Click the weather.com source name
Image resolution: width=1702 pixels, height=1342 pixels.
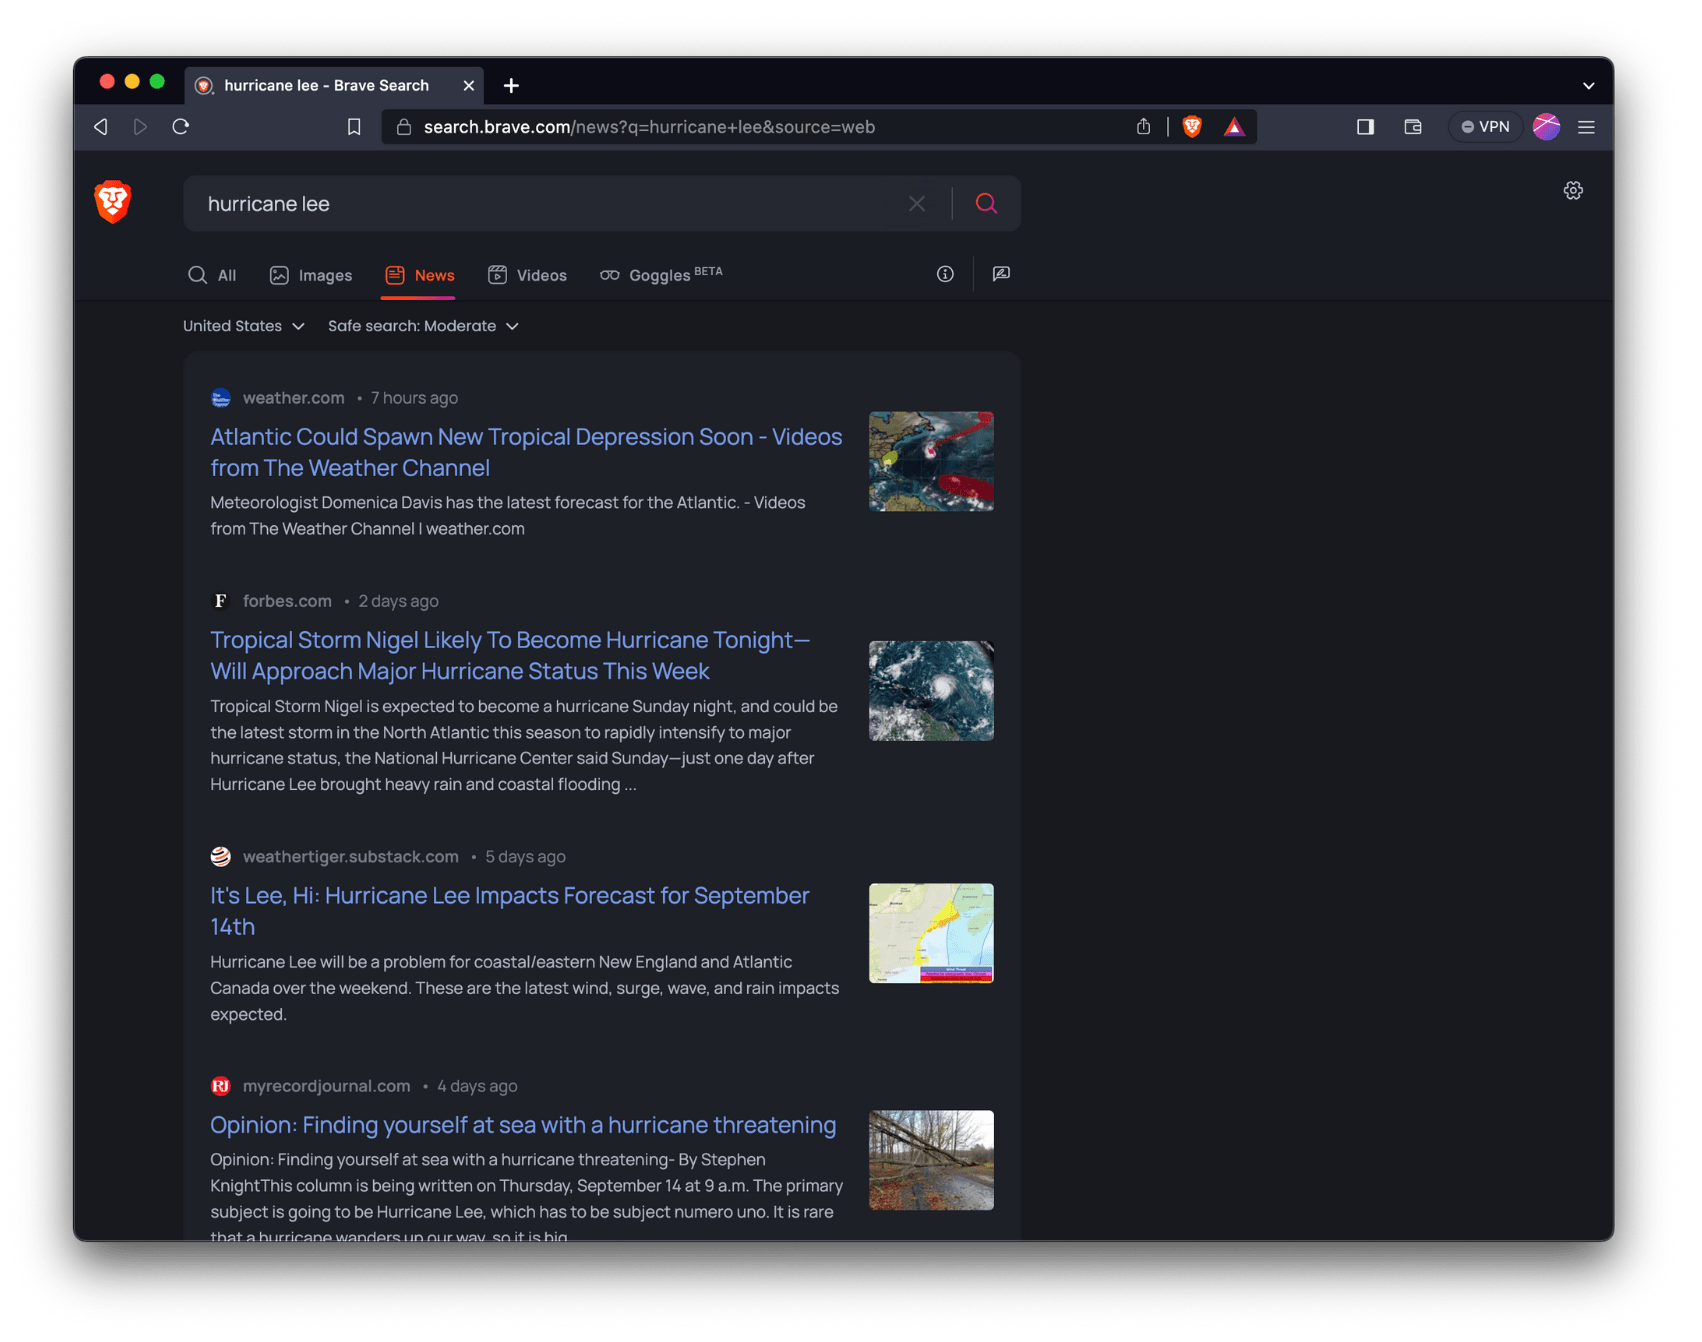[293, 398]
